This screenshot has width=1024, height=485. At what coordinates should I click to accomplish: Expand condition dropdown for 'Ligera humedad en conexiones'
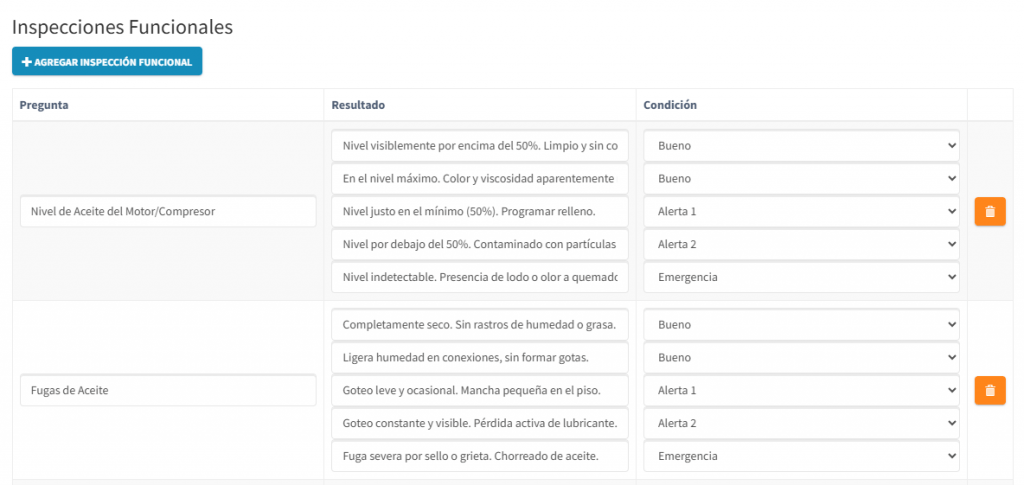tap(801, 358)
